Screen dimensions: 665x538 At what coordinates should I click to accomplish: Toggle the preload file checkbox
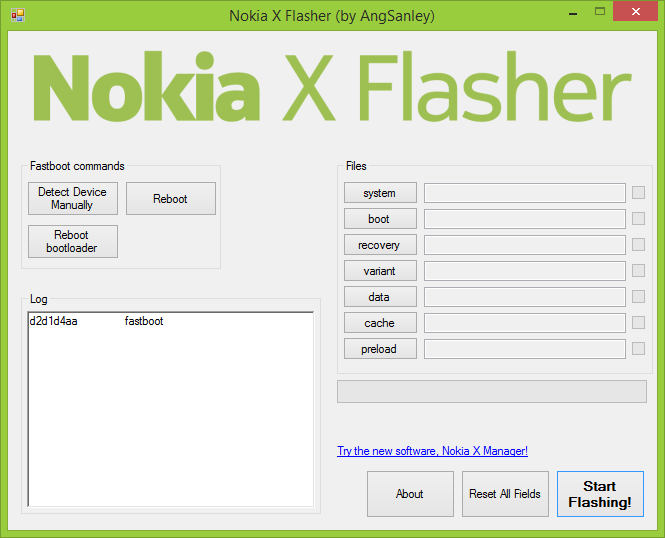point(638,348)
